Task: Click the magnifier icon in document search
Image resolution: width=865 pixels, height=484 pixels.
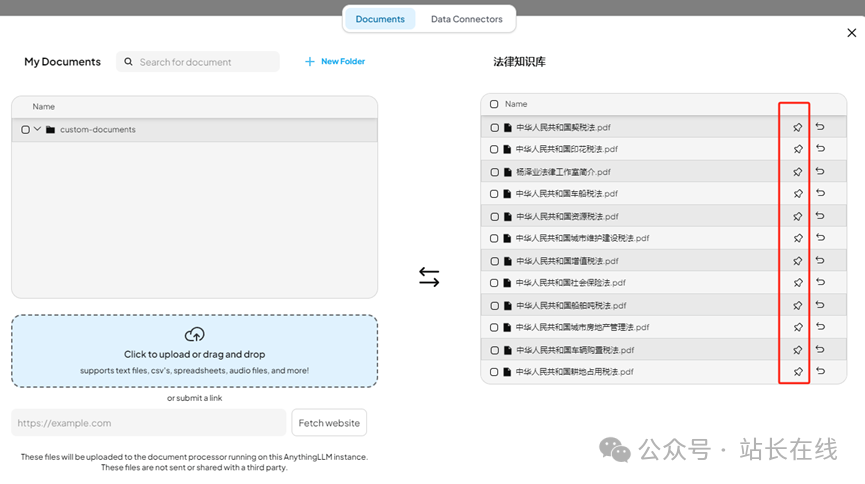Action: point(128,62)
